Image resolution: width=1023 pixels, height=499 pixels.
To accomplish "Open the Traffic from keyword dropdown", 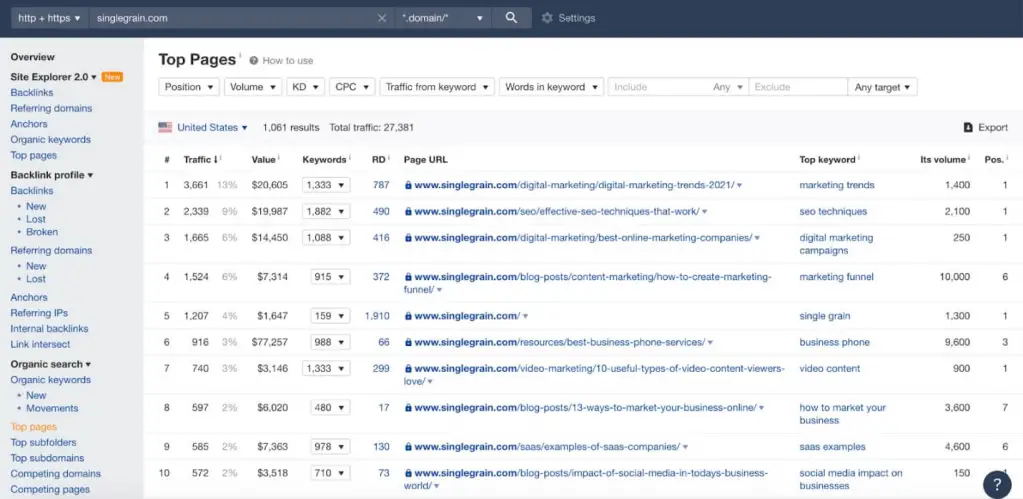I will coord(437,87).
